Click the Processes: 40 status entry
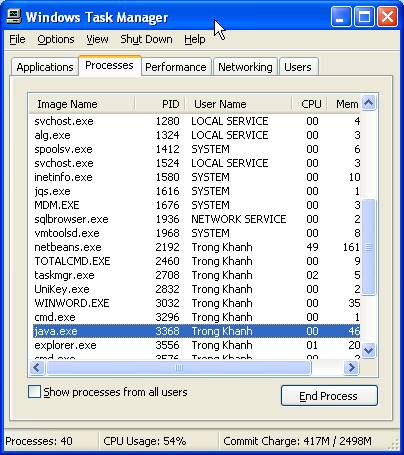The height and width of the screenshot is (455, 404). pos(39,441)
